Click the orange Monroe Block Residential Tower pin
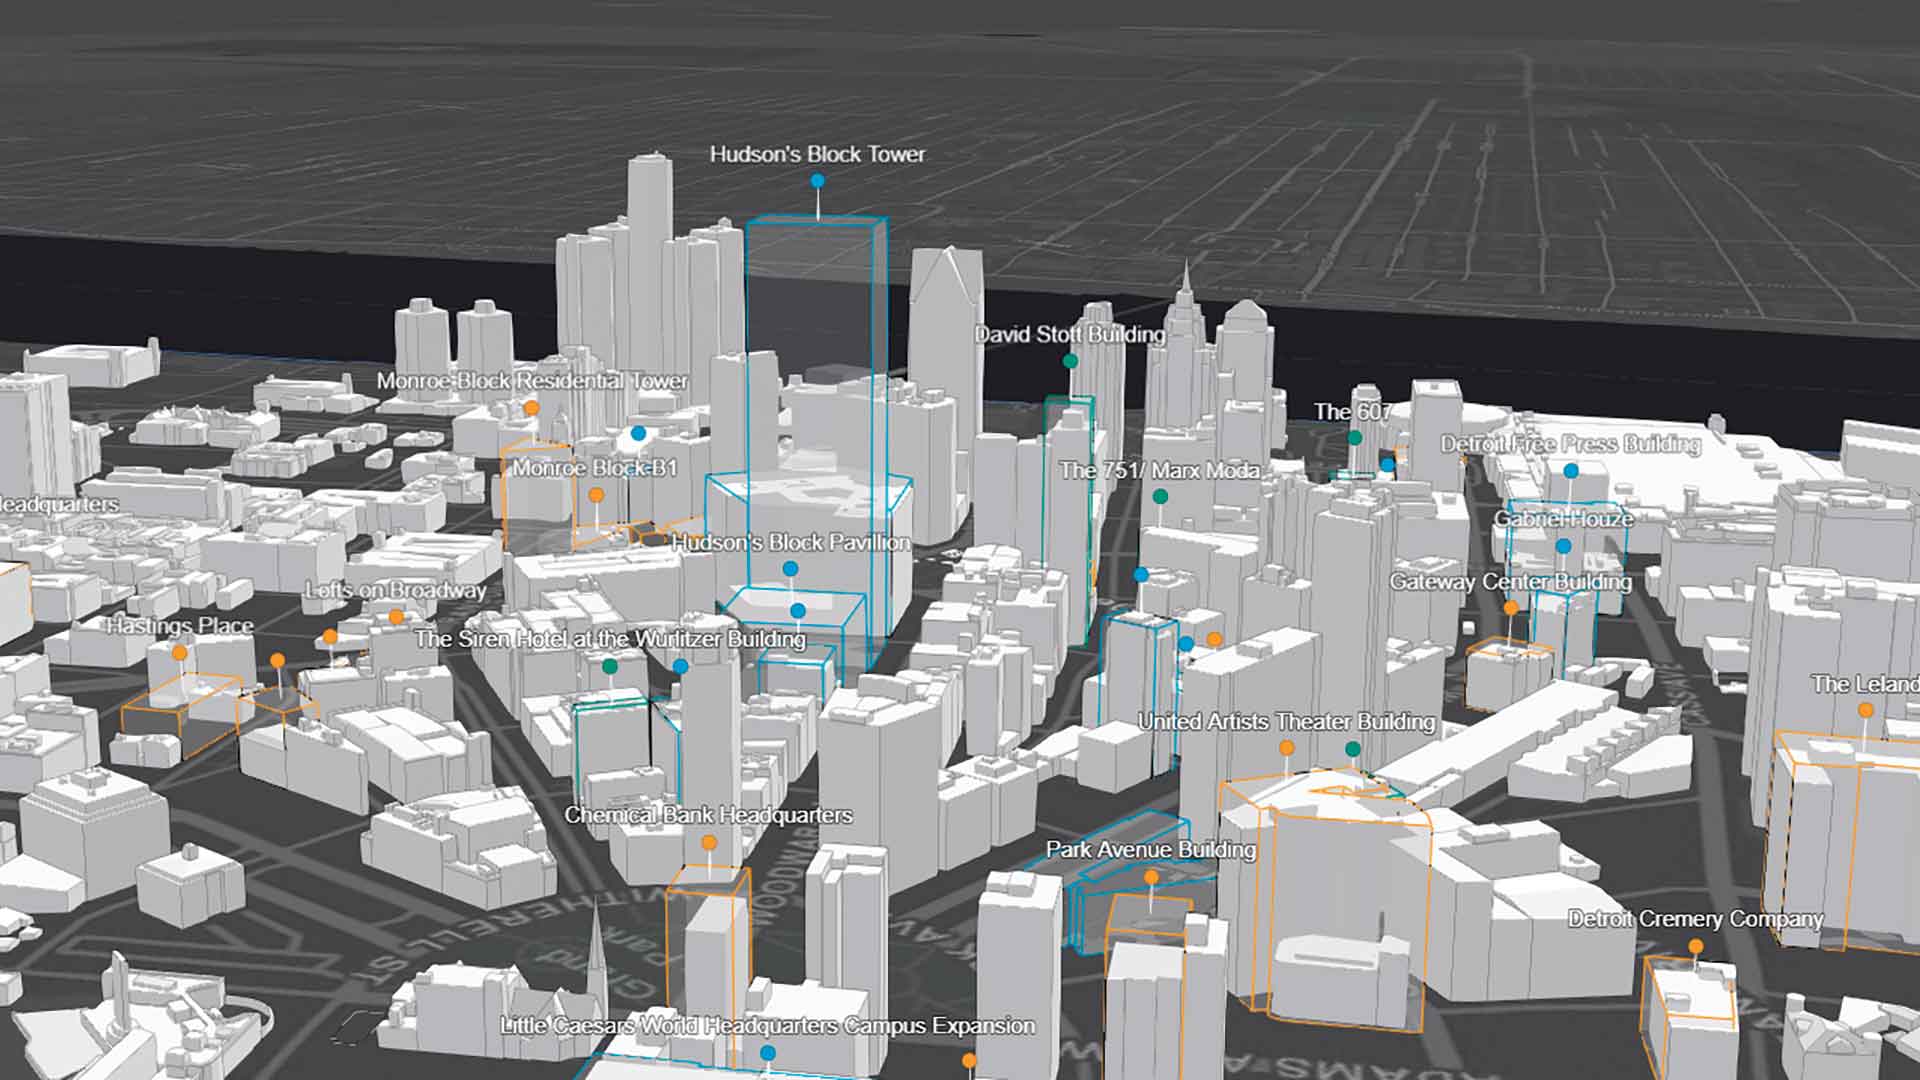Image resolution: width=1920 pixels, height=1080 pixels. (532, 408)
